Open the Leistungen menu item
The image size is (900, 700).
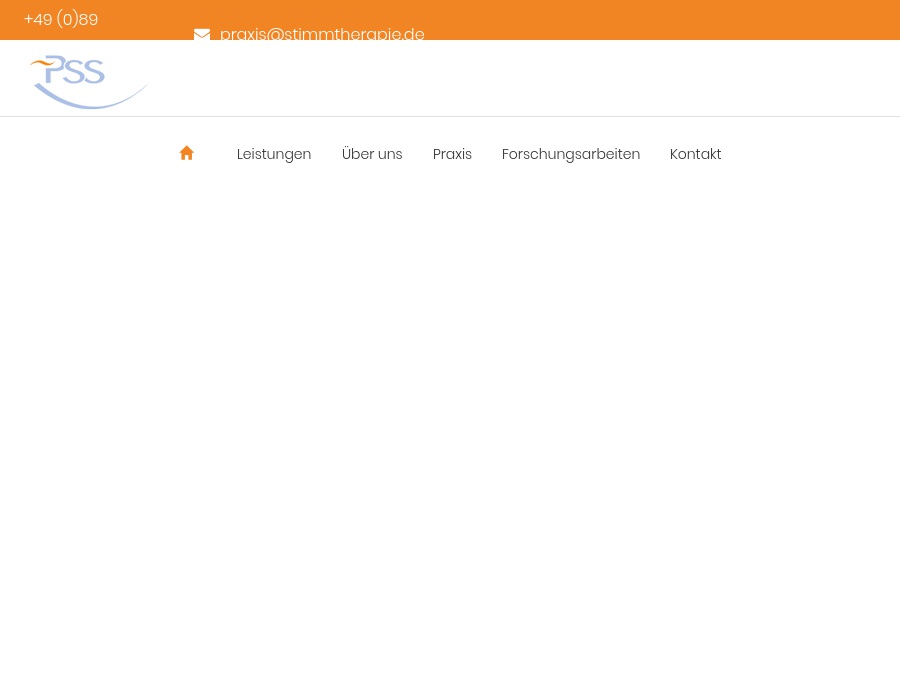coord(274,154)
